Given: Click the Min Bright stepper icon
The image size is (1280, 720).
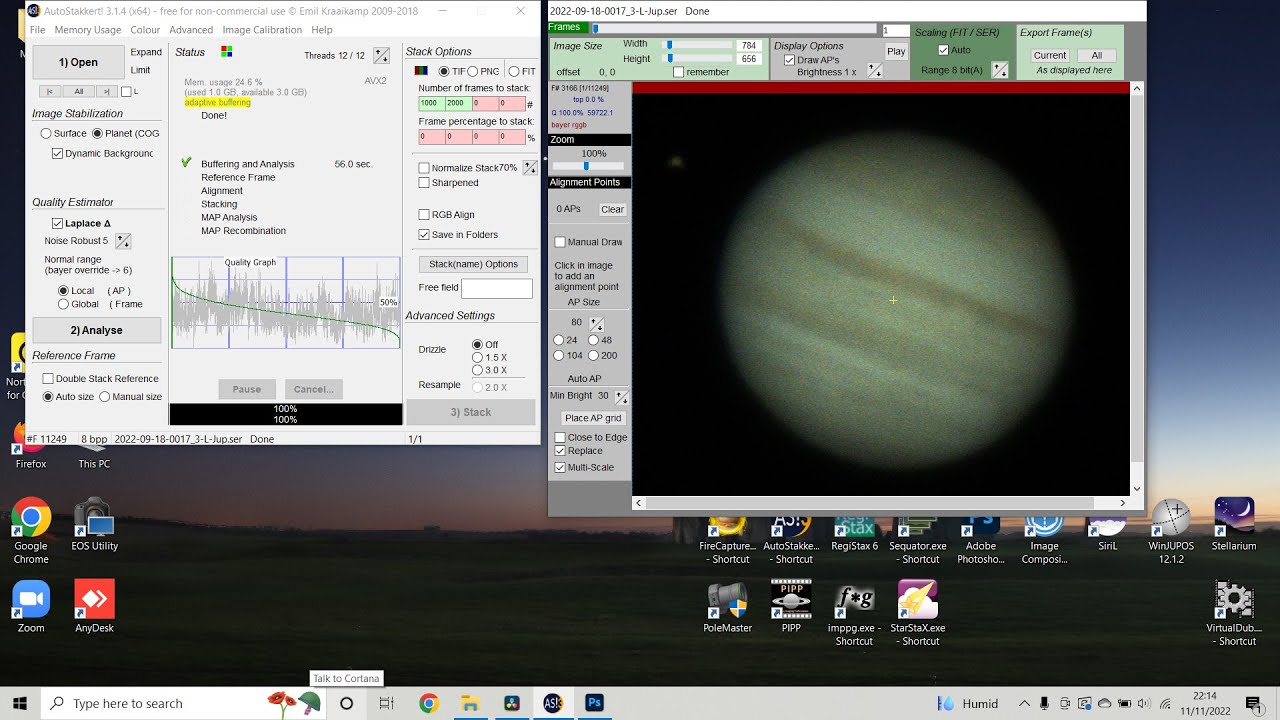Looking at the screenshot, I should (x=622, y=396).
